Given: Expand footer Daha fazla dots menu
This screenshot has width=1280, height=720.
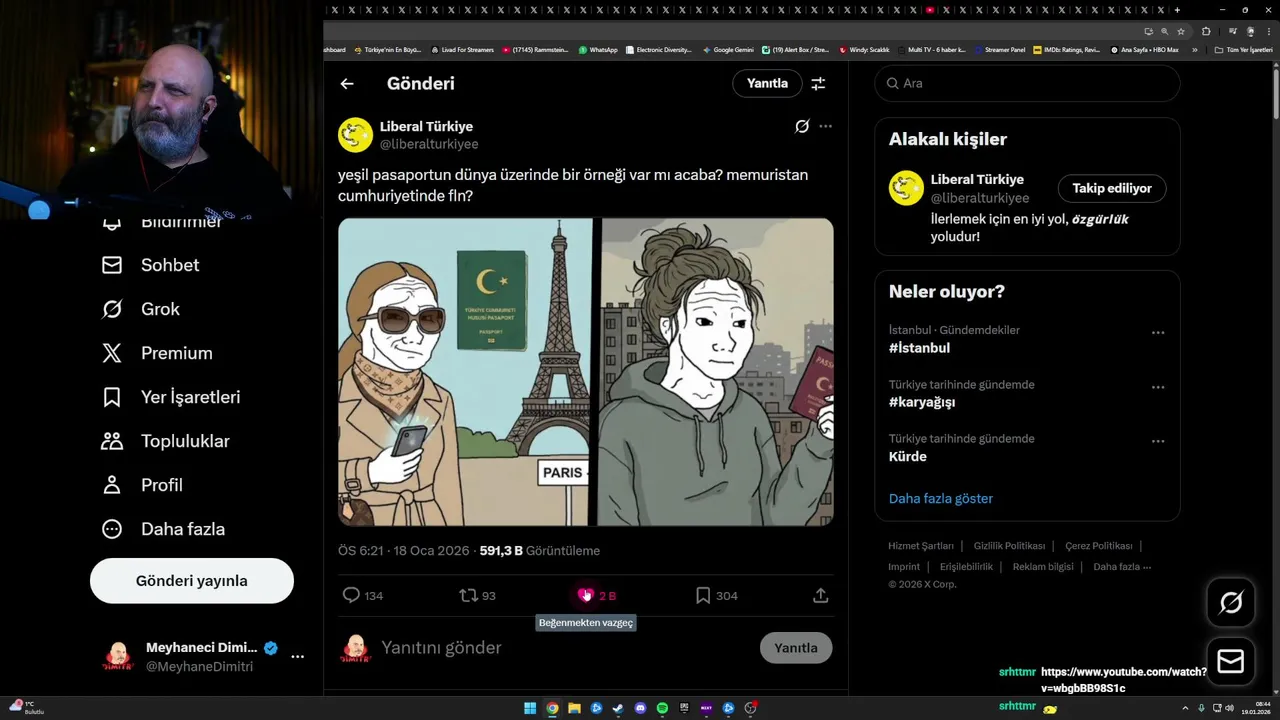Looking at the screenshot, I should [1122, 567].
